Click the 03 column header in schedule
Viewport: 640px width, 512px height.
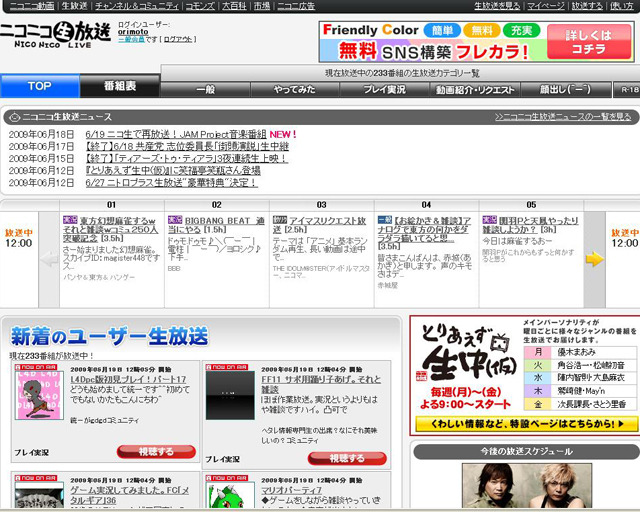click(322, 205)
